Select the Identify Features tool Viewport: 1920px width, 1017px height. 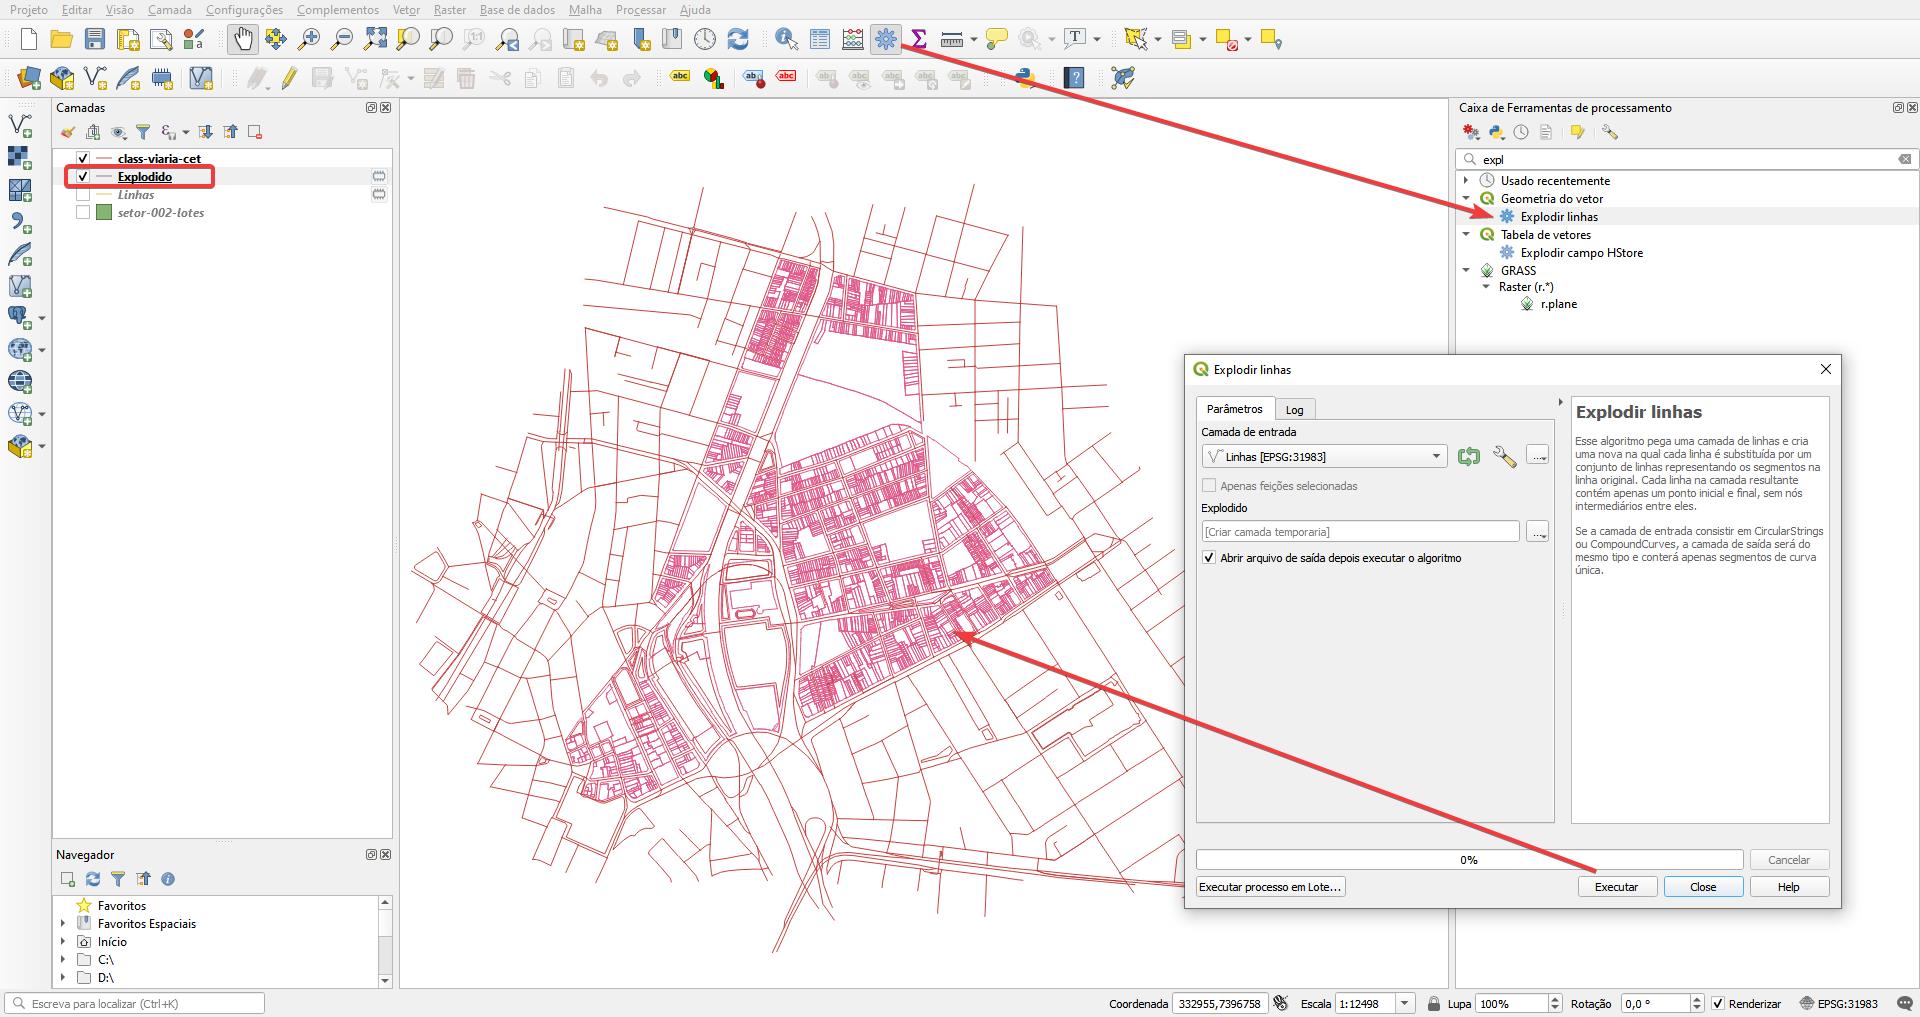(786, 39)
